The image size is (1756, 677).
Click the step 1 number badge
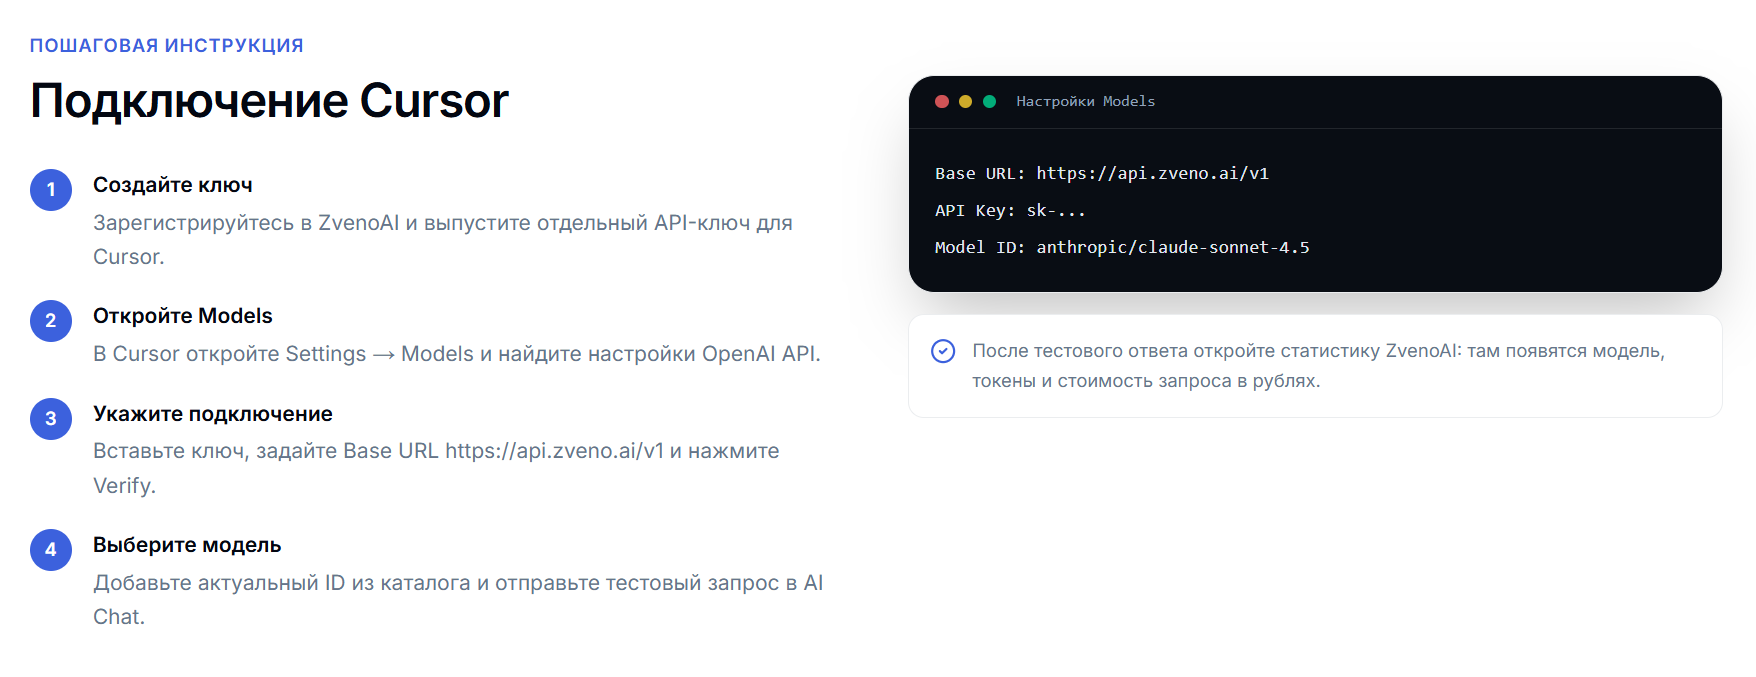51,190
